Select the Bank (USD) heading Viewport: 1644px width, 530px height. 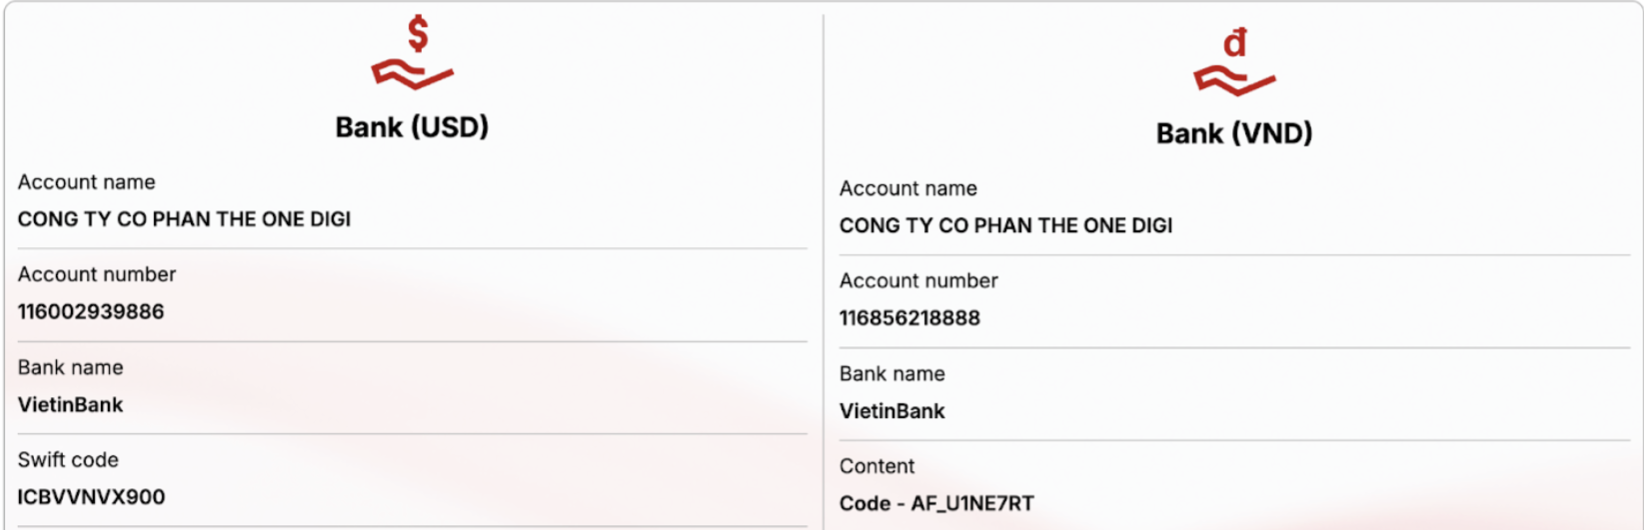coord(412,127)
